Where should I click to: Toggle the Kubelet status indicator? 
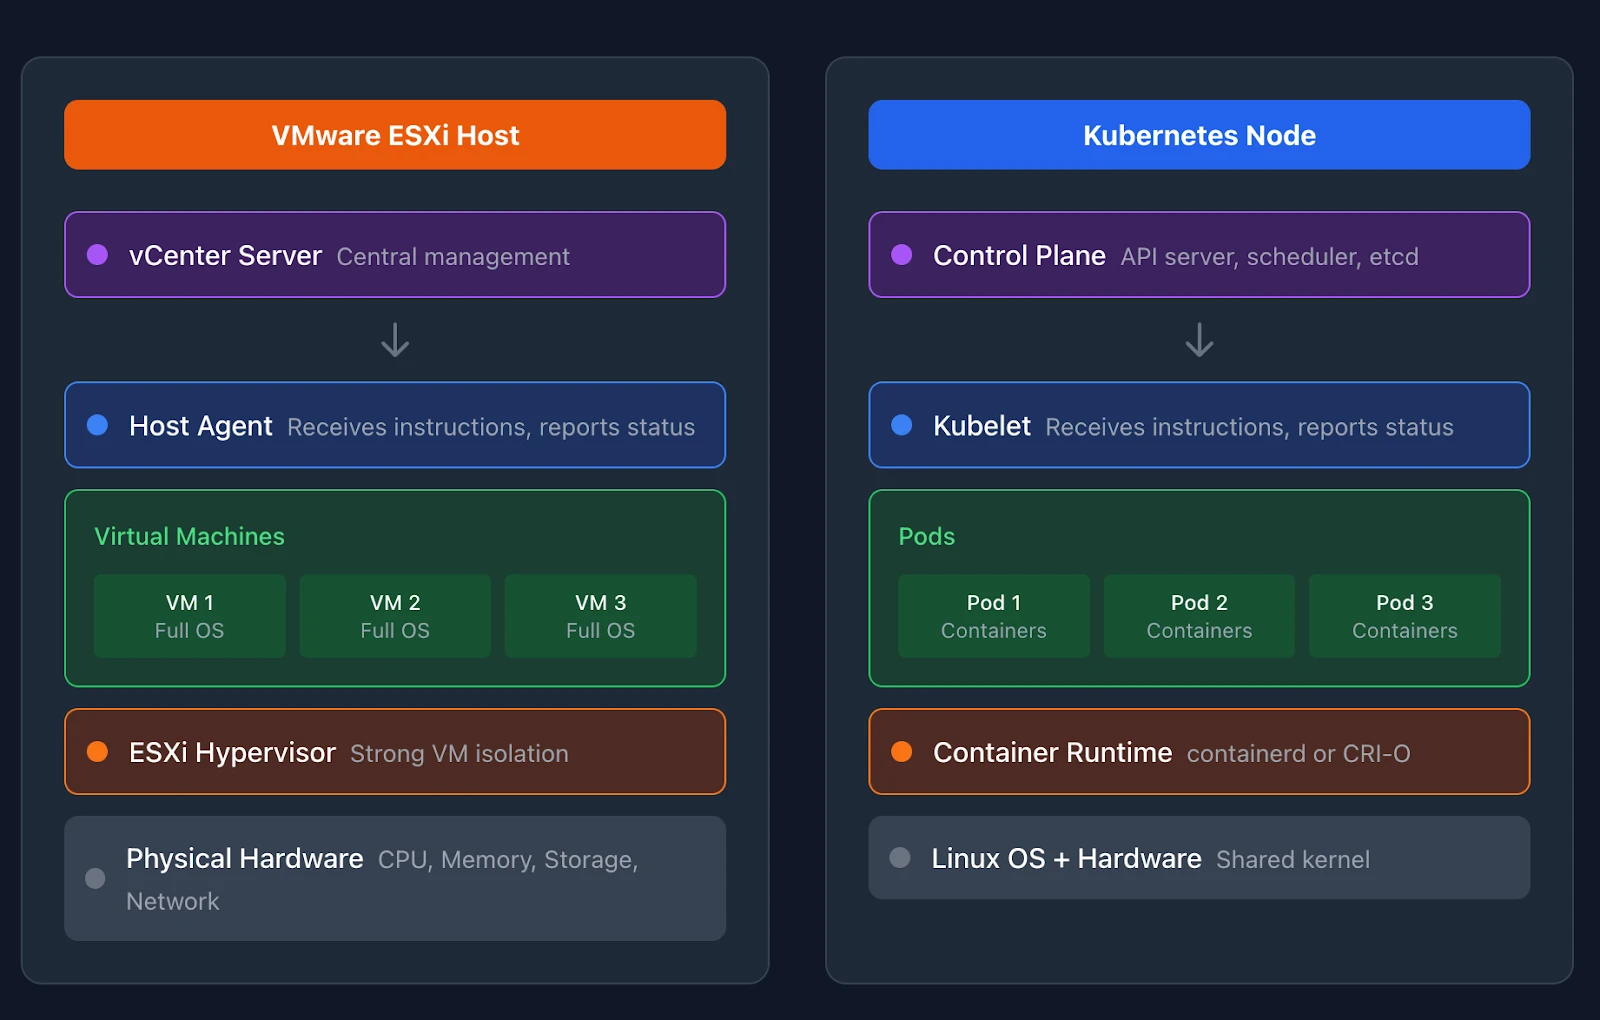tap(901, 425)
